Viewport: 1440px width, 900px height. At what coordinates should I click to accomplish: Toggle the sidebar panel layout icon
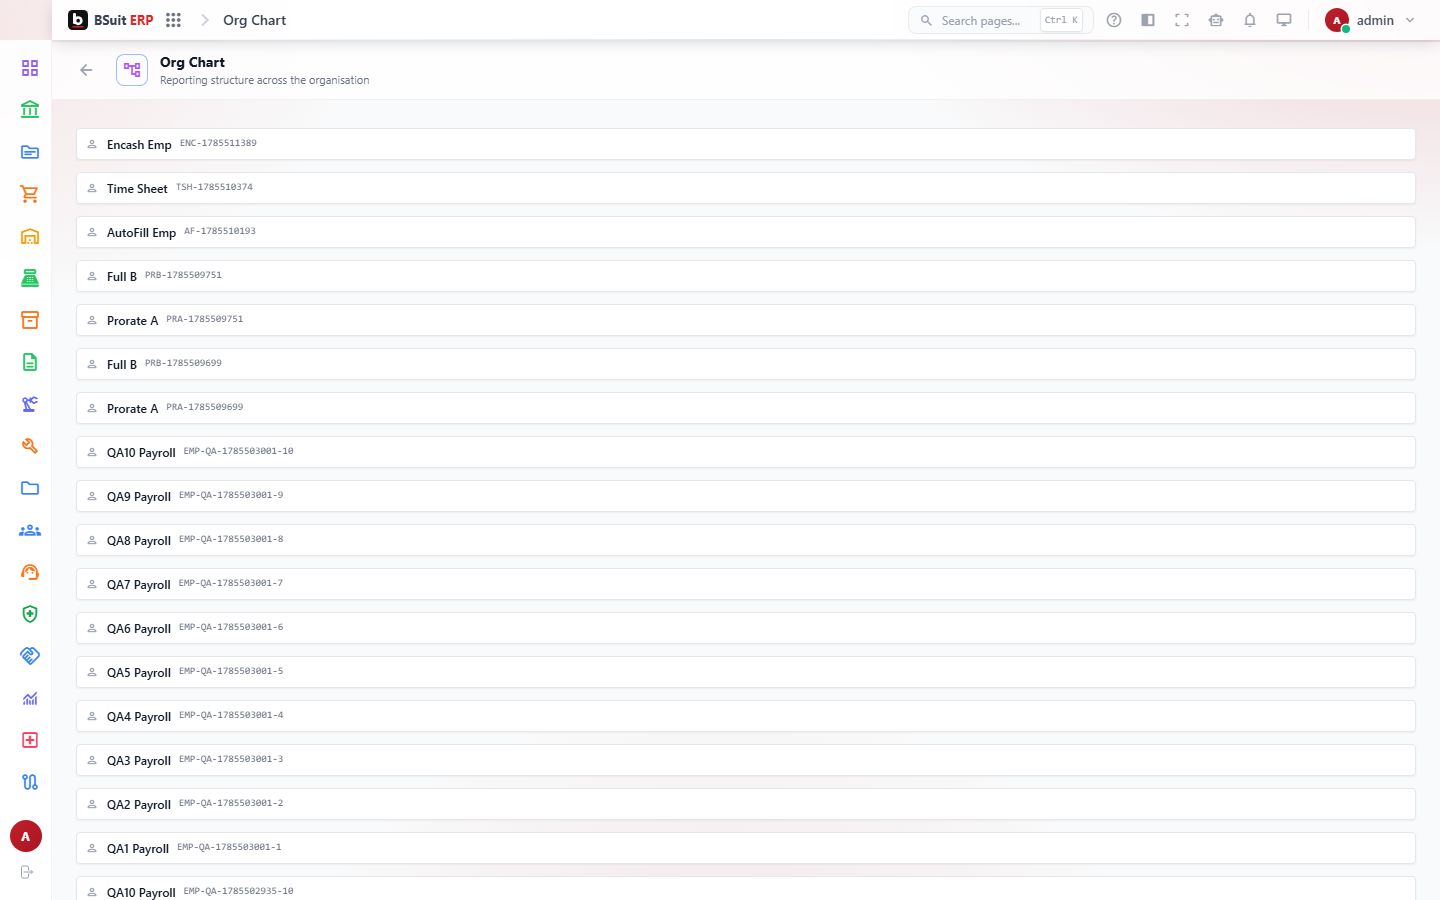[x=1148, y=20]
